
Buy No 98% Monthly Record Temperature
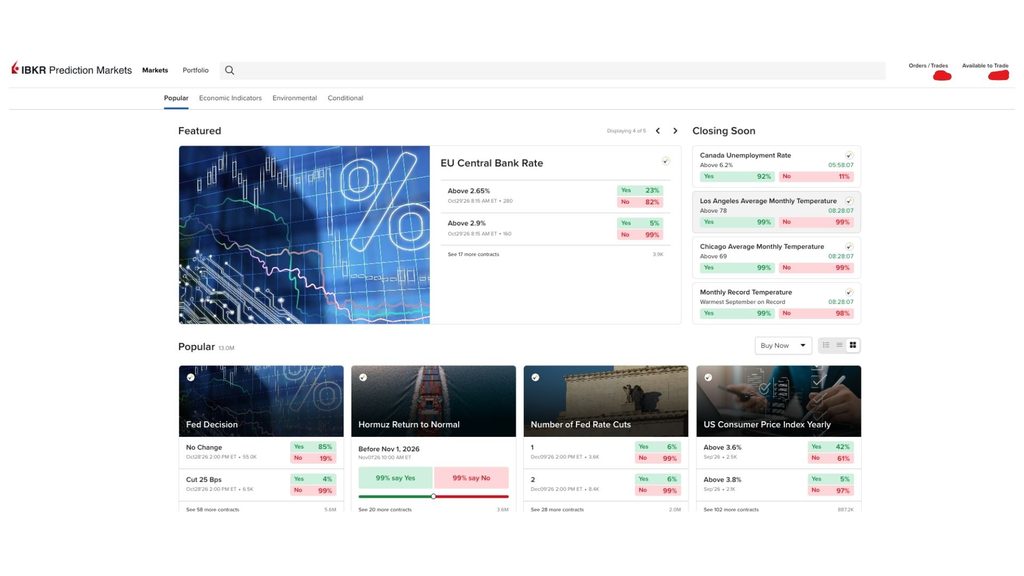(816, 313)
